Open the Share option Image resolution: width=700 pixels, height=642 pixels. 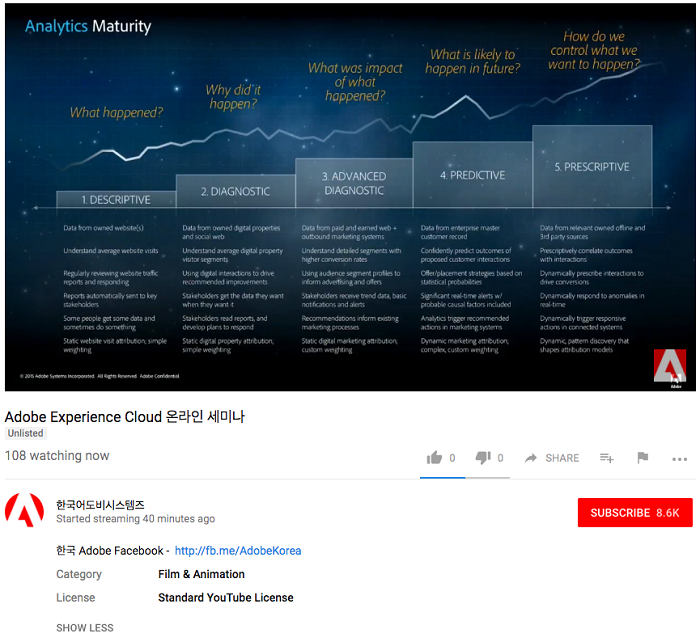552,458
